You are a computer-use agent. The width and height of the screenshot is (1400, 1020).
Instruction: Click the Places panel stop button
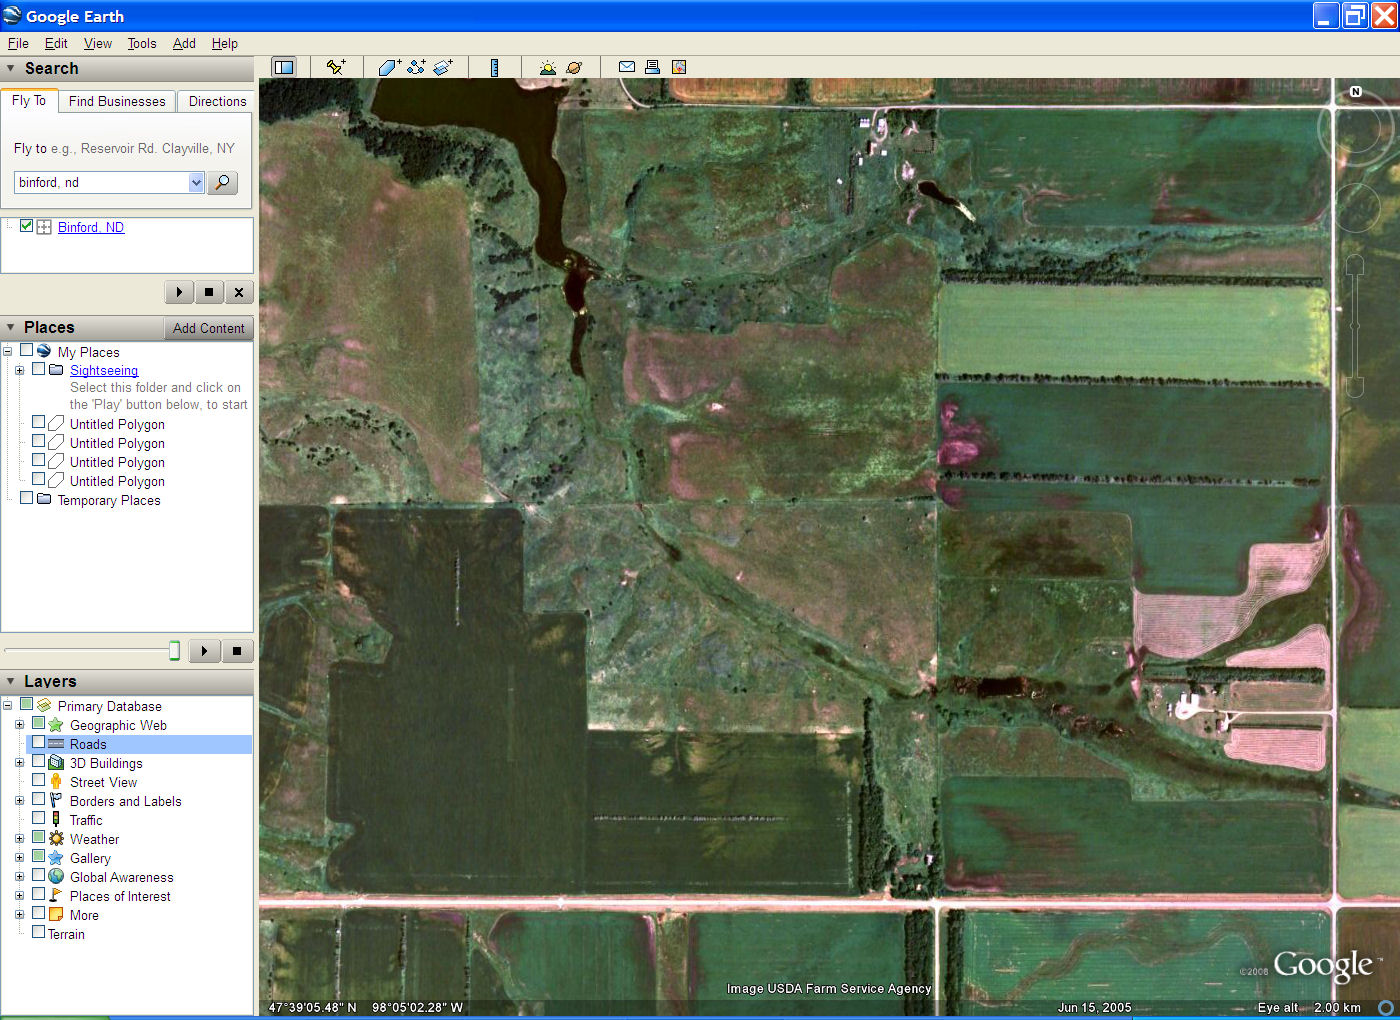pyautogui.click(x=237, y=651)
